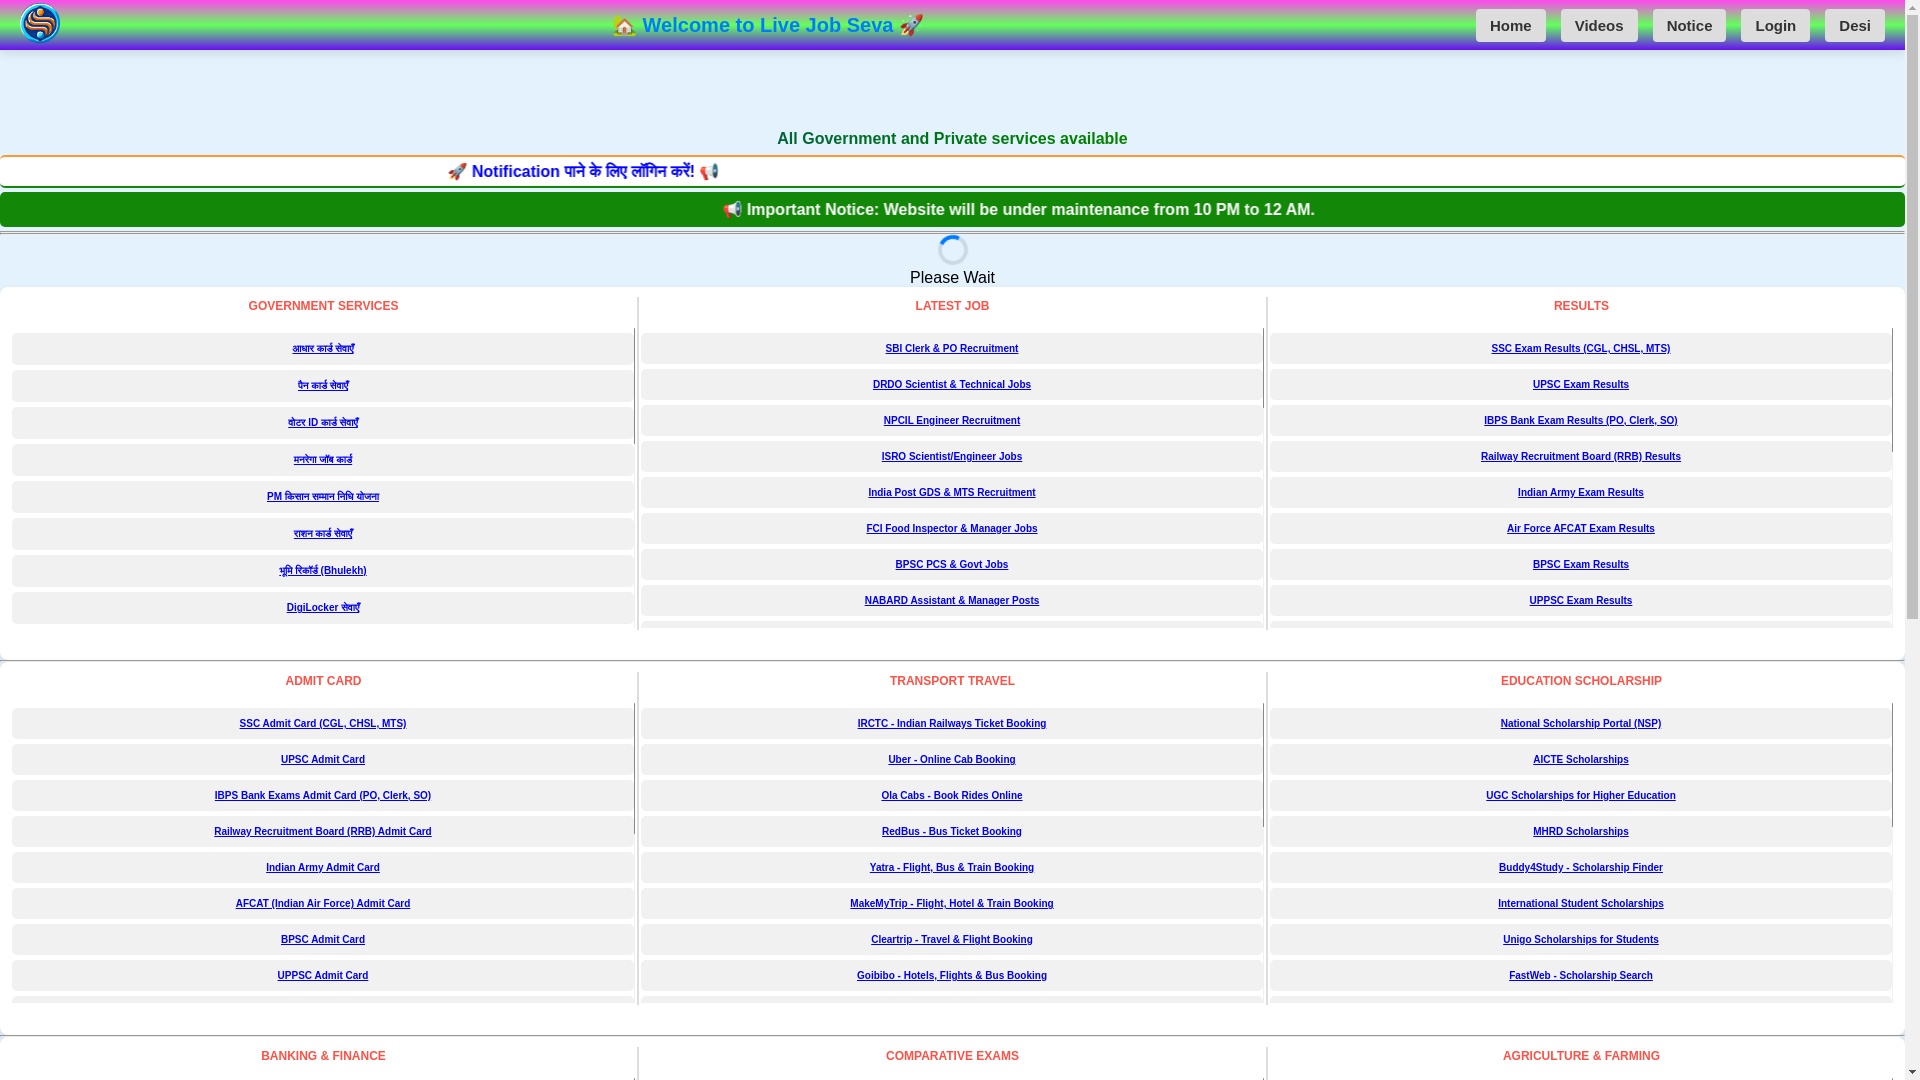Open MHRD Scholarships link
Image resolution: width=1920 pixels, height=1080 pixels.
pyautogui.click(x=1580, y=832)
